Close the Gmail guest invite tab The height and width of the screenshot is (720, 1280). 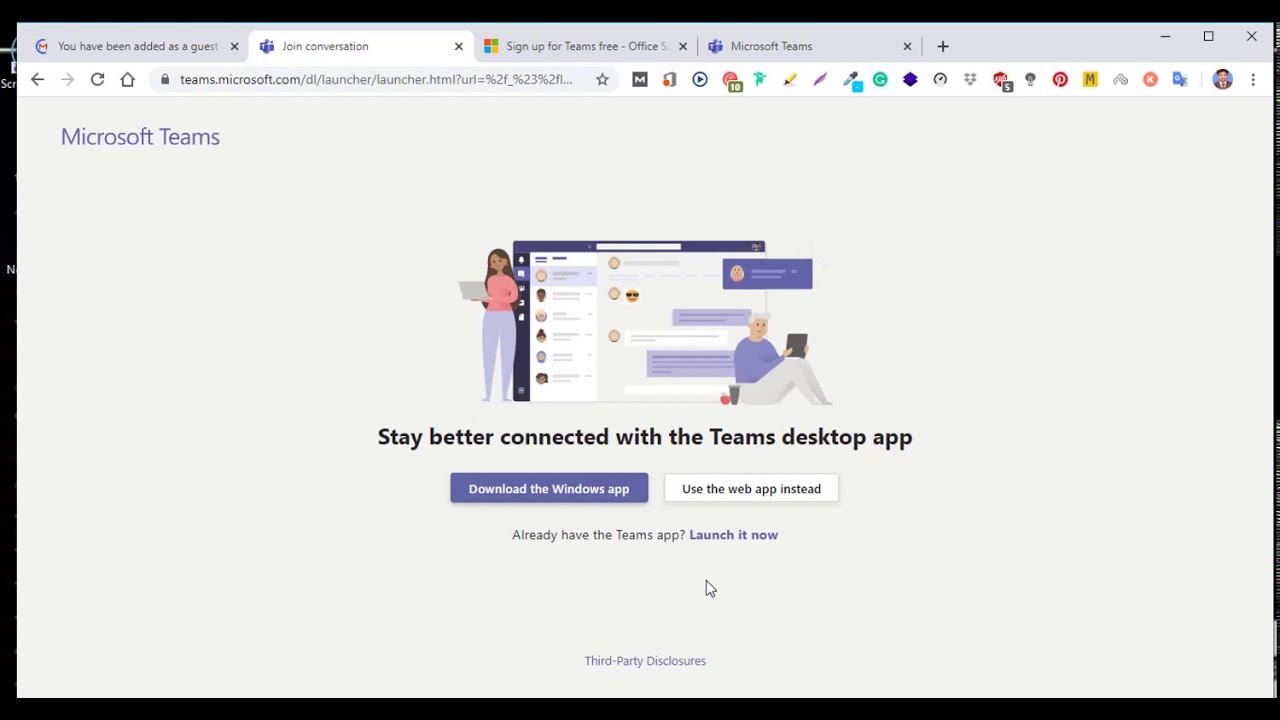pos(234,46)
